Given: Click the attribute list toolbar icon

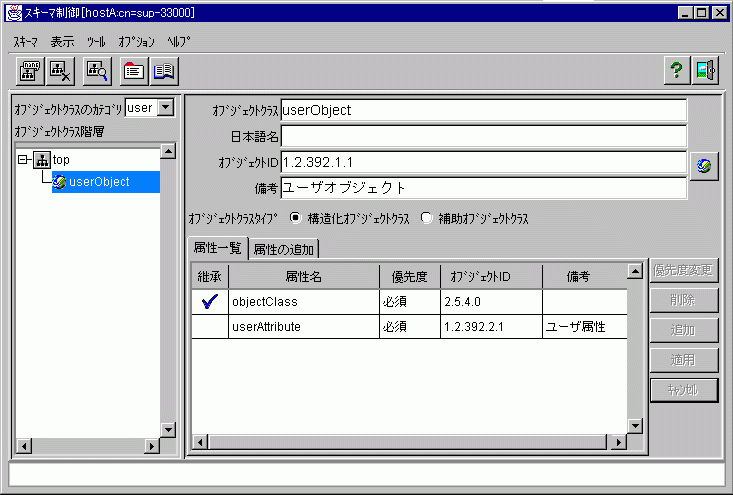Looking at the screenshot, I should coord(134,72).
